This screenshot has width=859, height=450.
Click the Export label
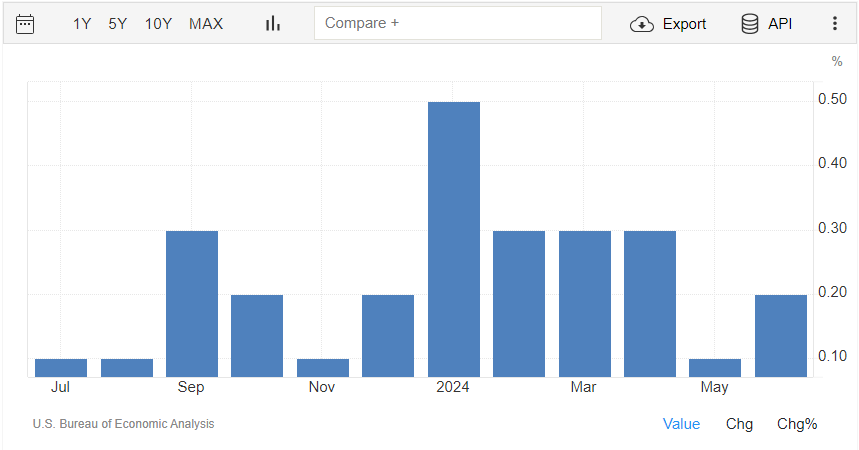[684, 24]
